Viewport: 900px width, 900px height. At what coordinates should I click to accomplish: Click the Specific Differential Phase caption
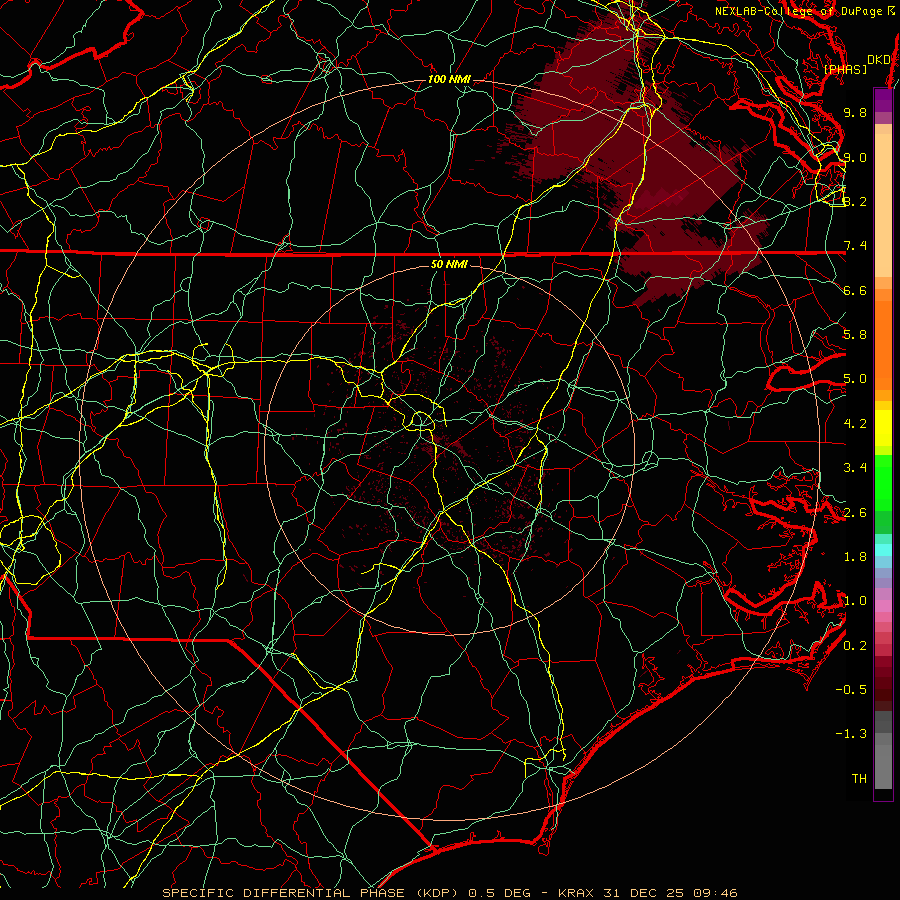click(x=450, y=893)
